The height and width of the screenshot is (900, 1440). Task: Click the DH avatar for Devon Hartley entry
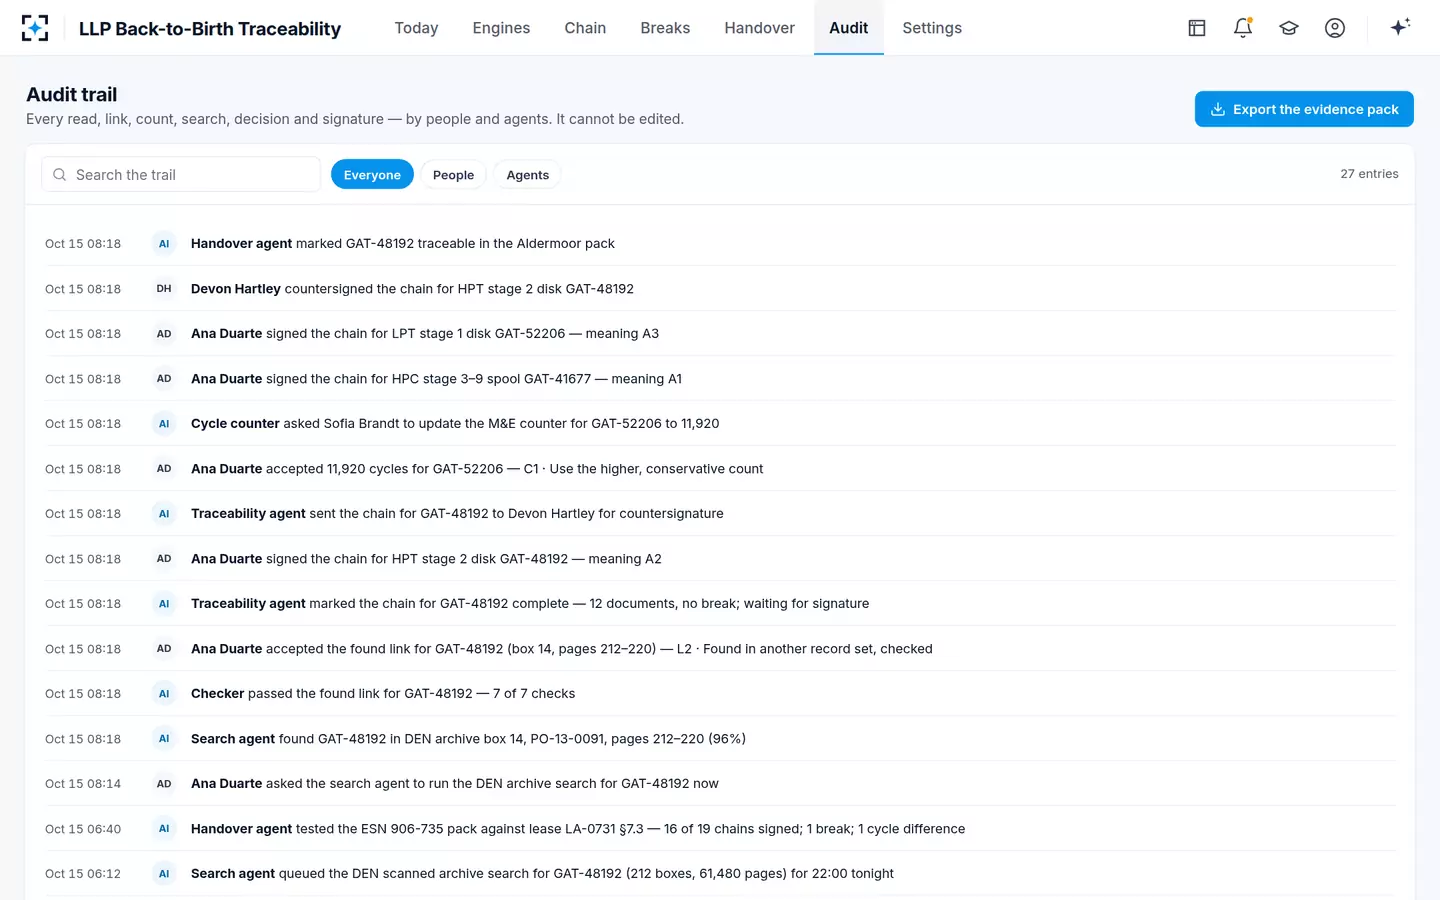(164, 288)
